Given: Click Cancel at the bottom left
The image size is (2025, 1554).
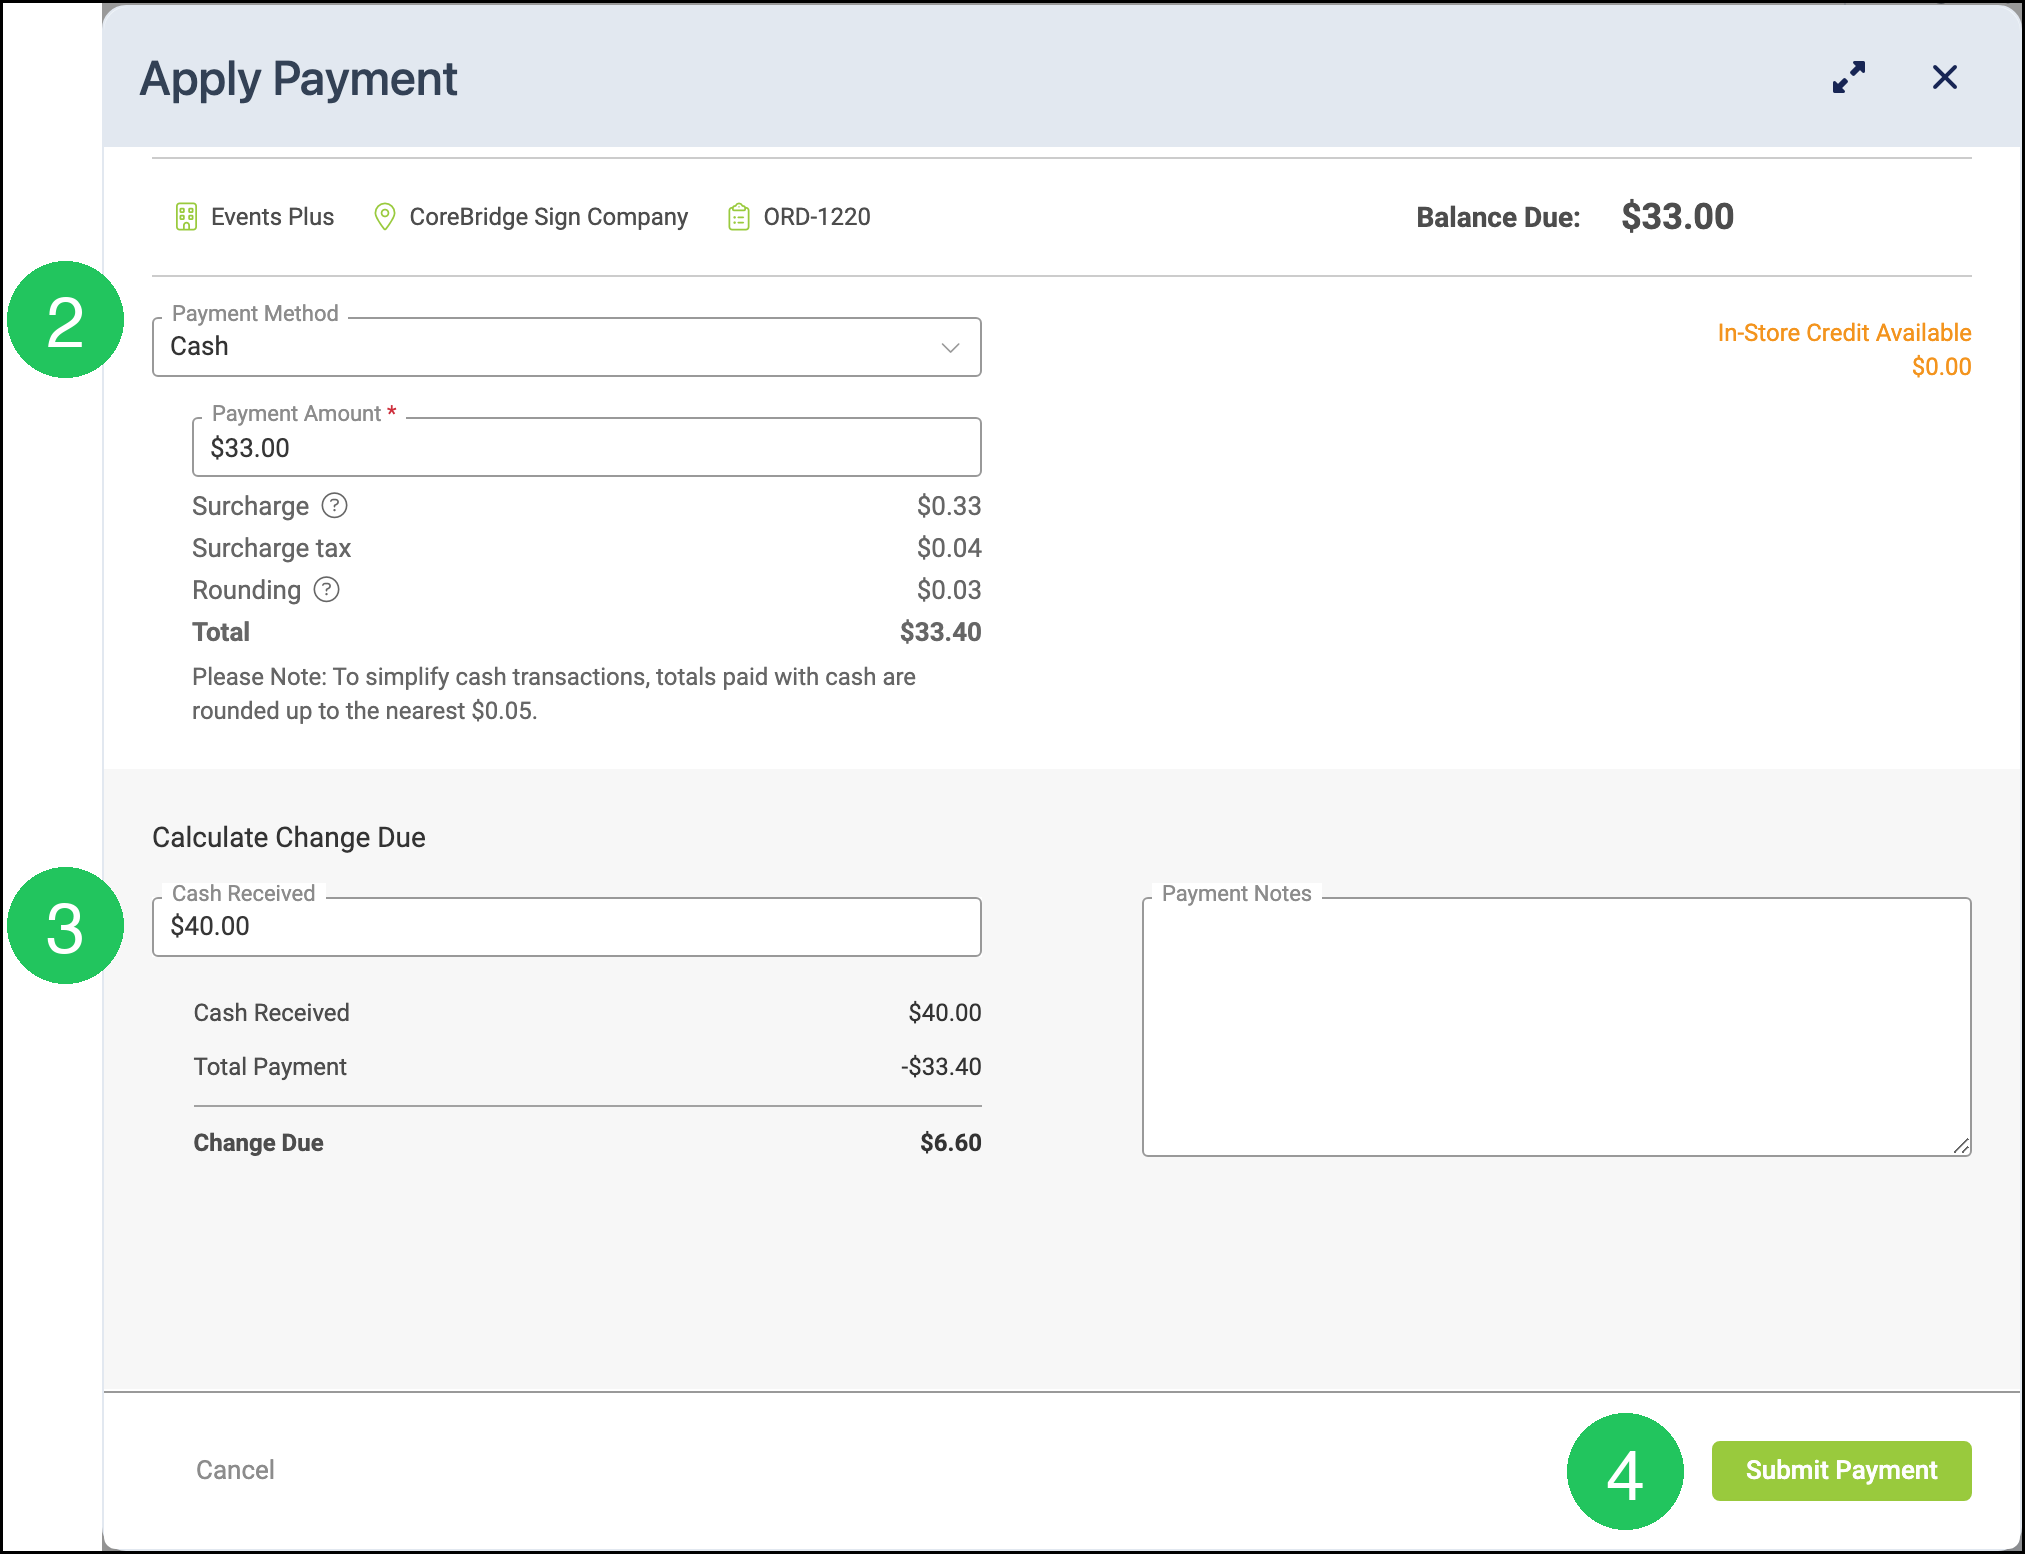Looking at the screenshot, I should click(235, 1470).
